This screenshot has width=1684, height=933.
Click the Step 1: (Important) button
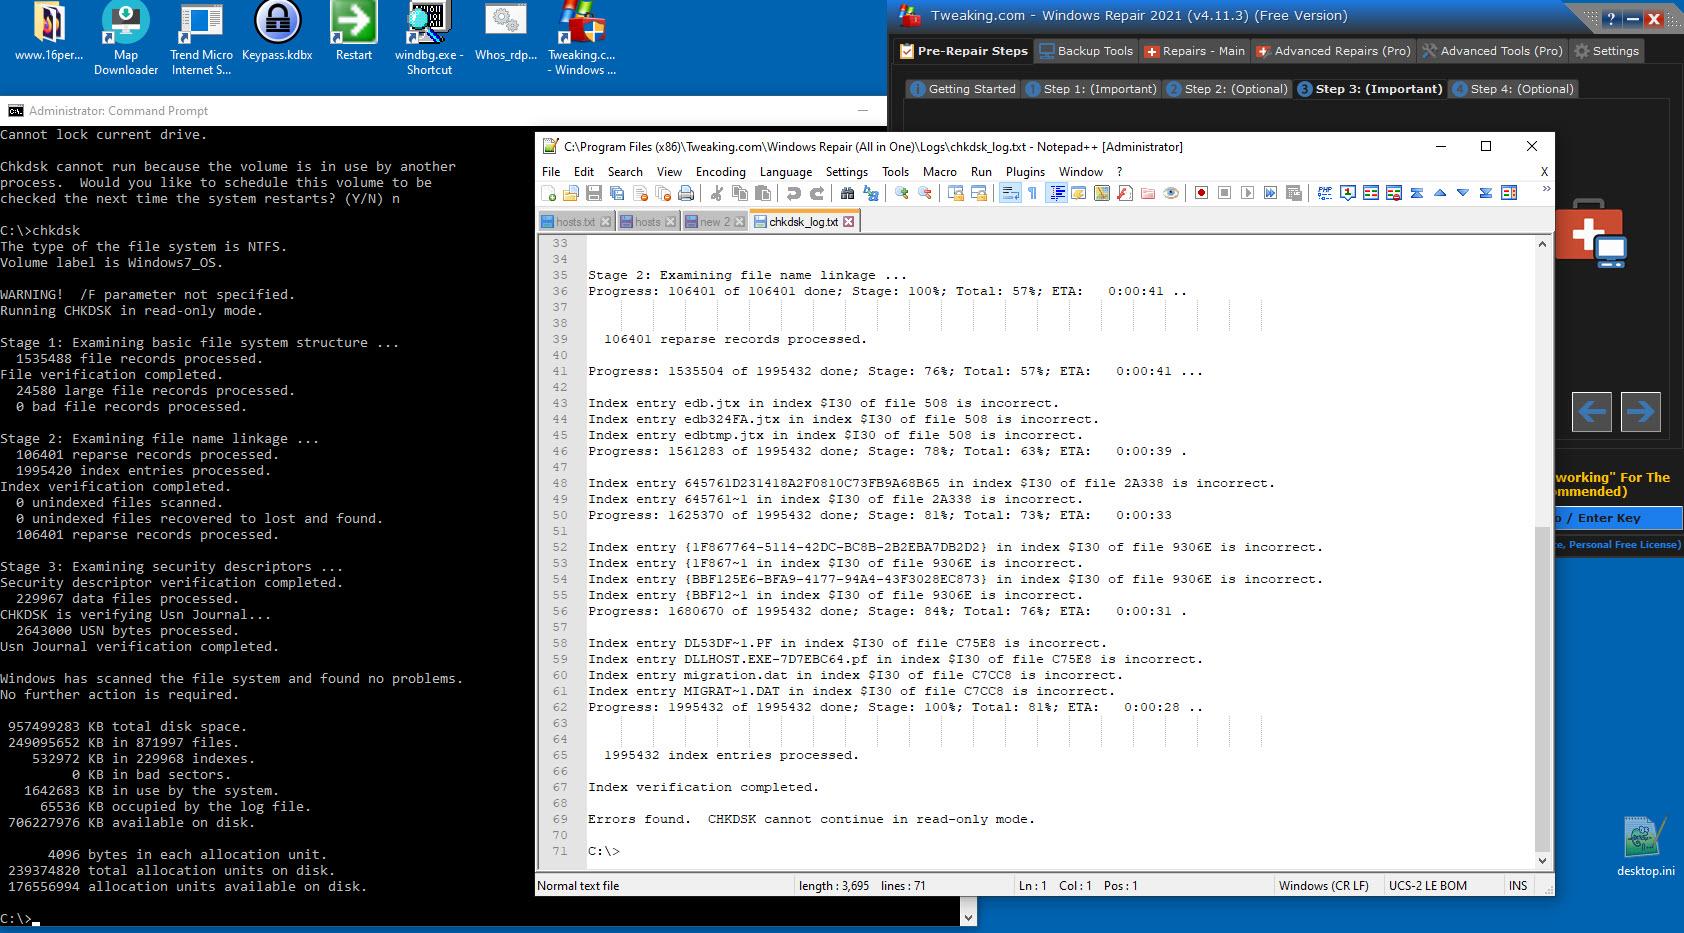point(1091,89)
